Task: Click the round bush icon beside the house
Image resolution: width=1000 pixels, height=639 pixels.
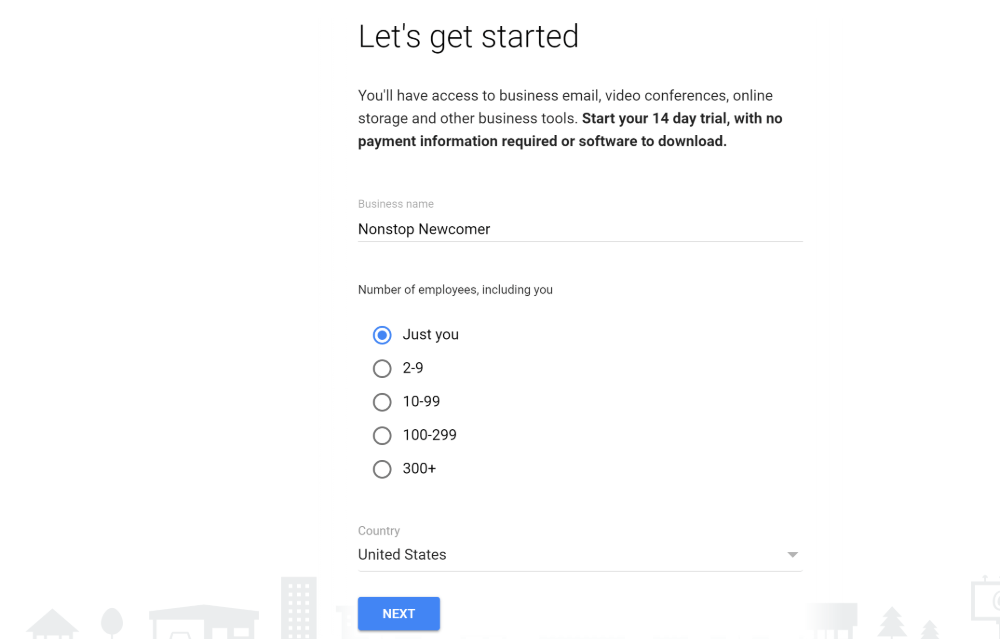Action: (110, 622)
